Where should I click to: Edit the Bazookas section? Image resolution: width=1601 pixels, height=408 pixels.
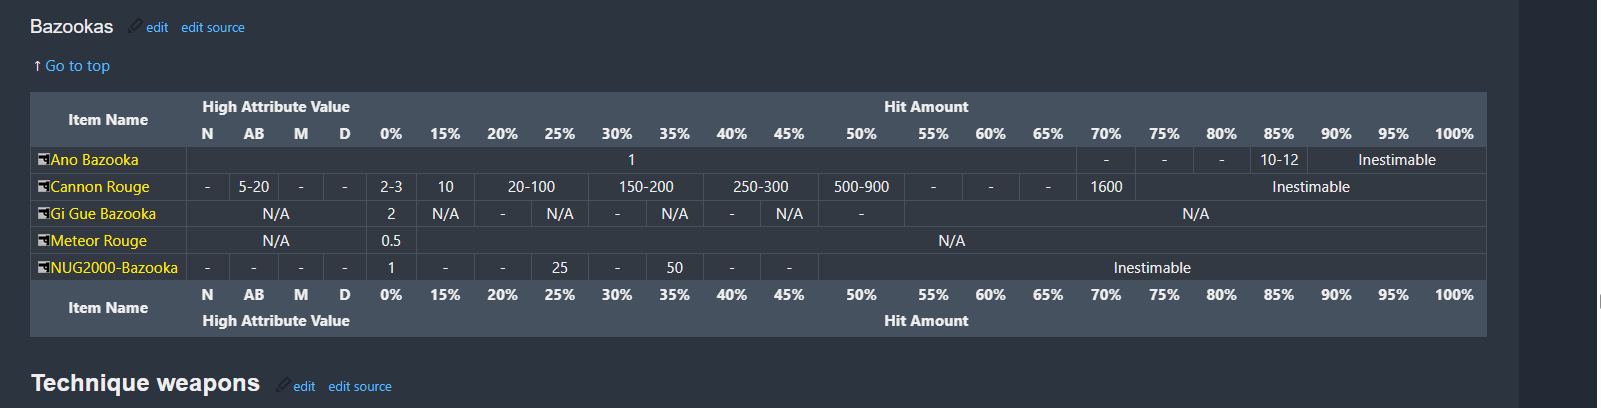coord(157,28)
